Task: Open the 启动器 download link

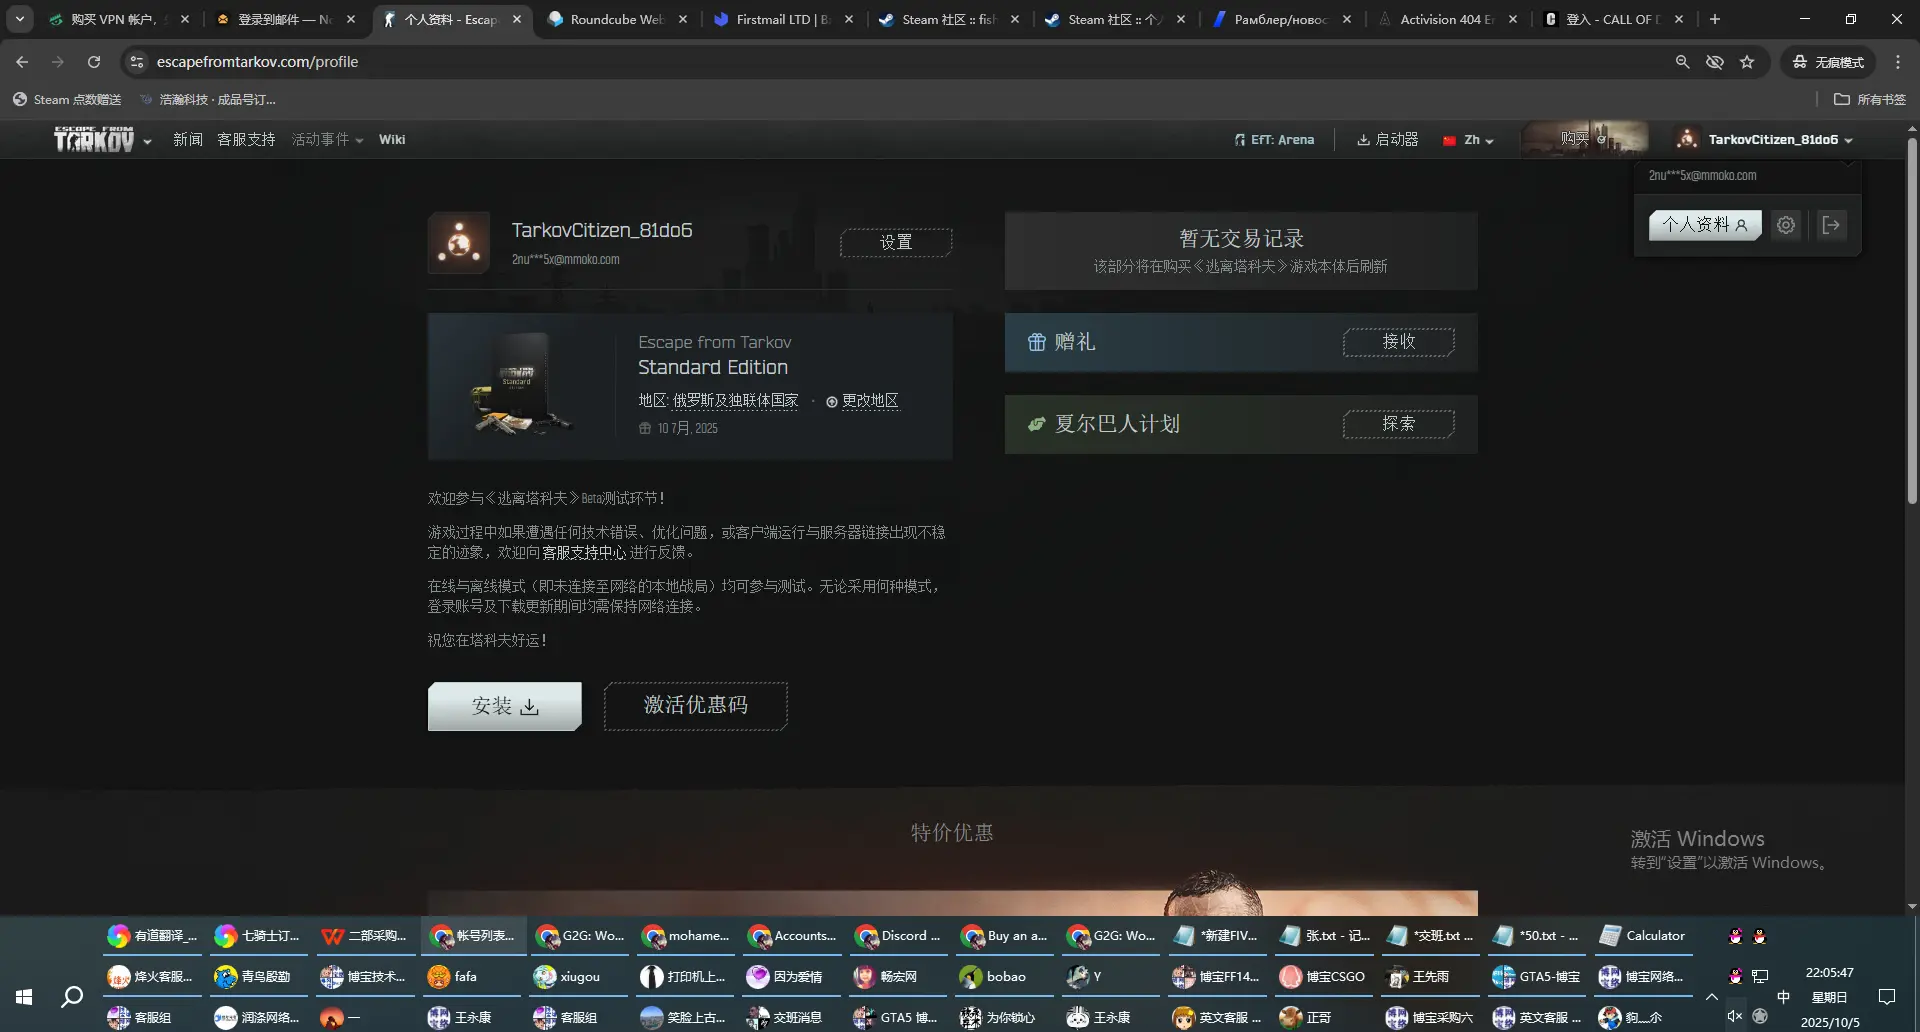Action: [1387, 140]
